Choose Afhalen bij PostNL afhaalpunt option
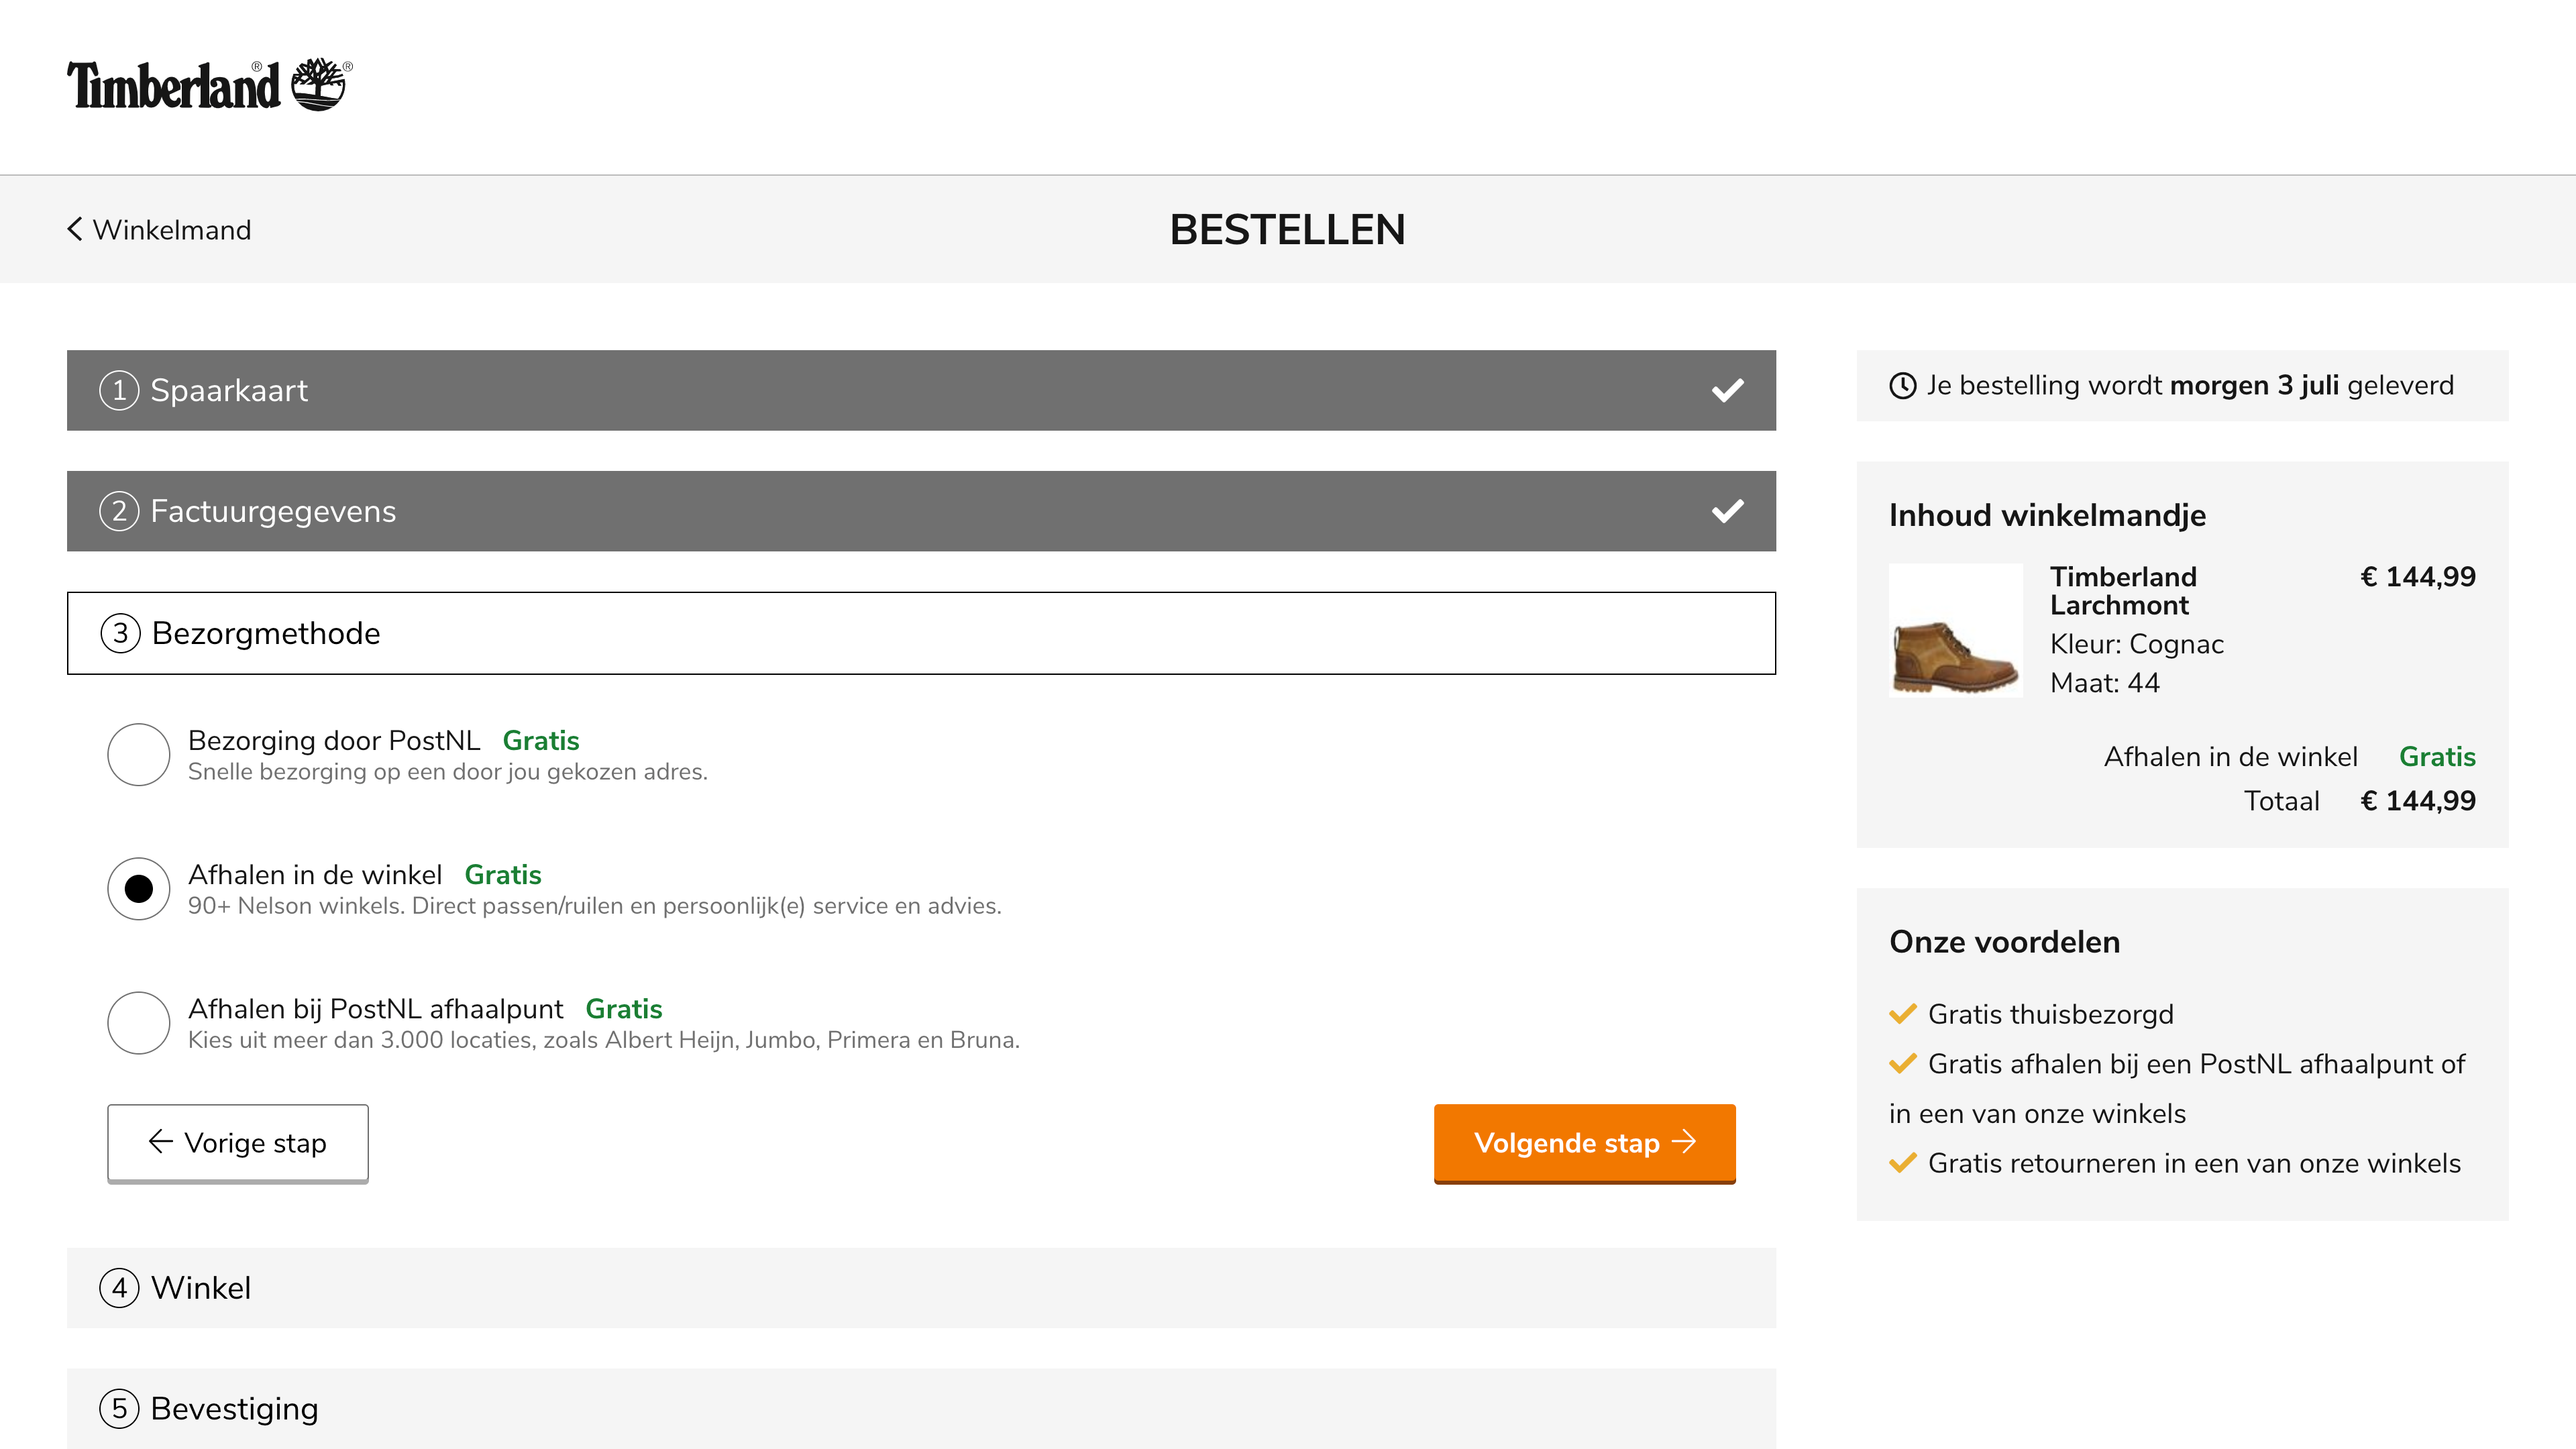This screenshot has width=2576, height=1449. click(139, 1023)
